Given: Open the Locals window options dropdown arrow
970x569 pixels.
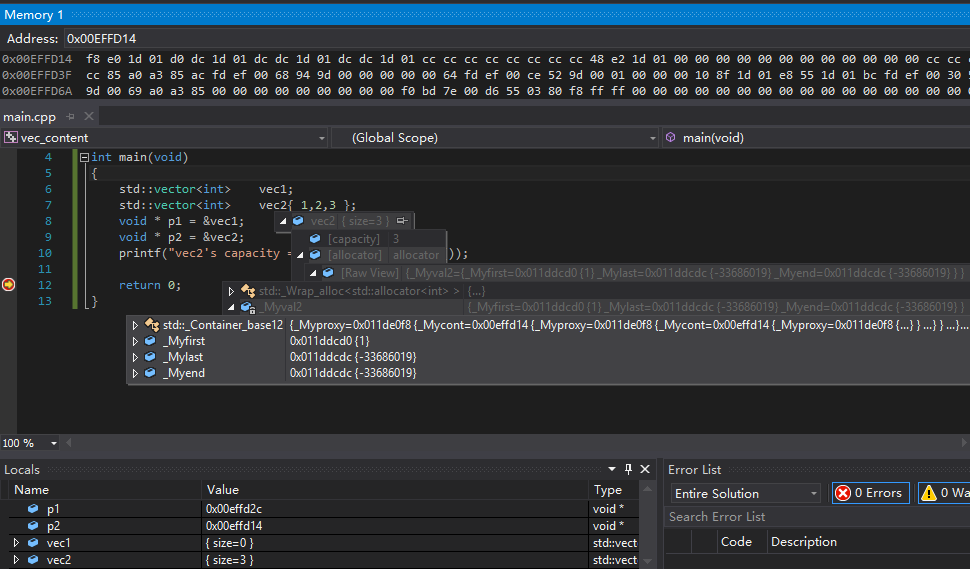Looking at the screenshot, I should [x=612, y=469].
